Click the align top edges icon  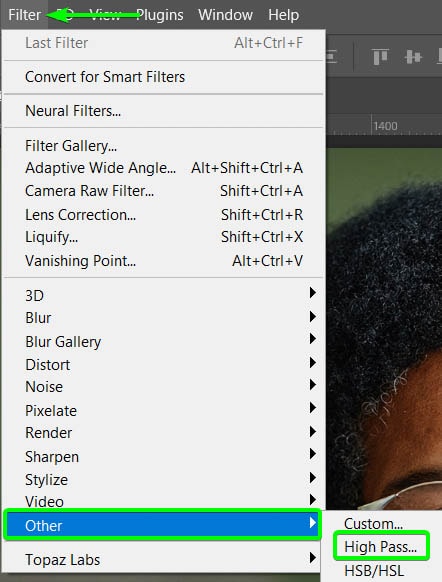tap(380, 57)
